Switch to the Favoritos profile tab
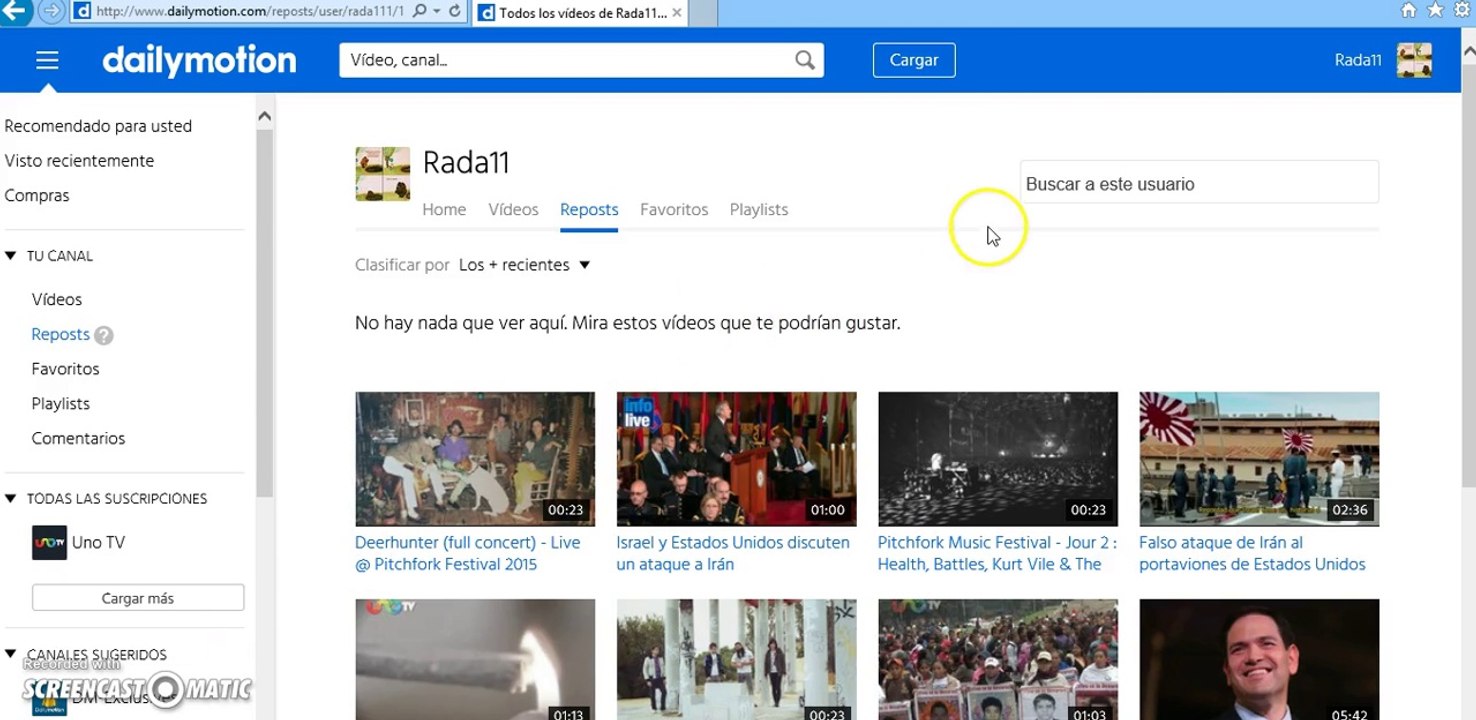This screenshot has height=720, width=1476. (674, 210)
